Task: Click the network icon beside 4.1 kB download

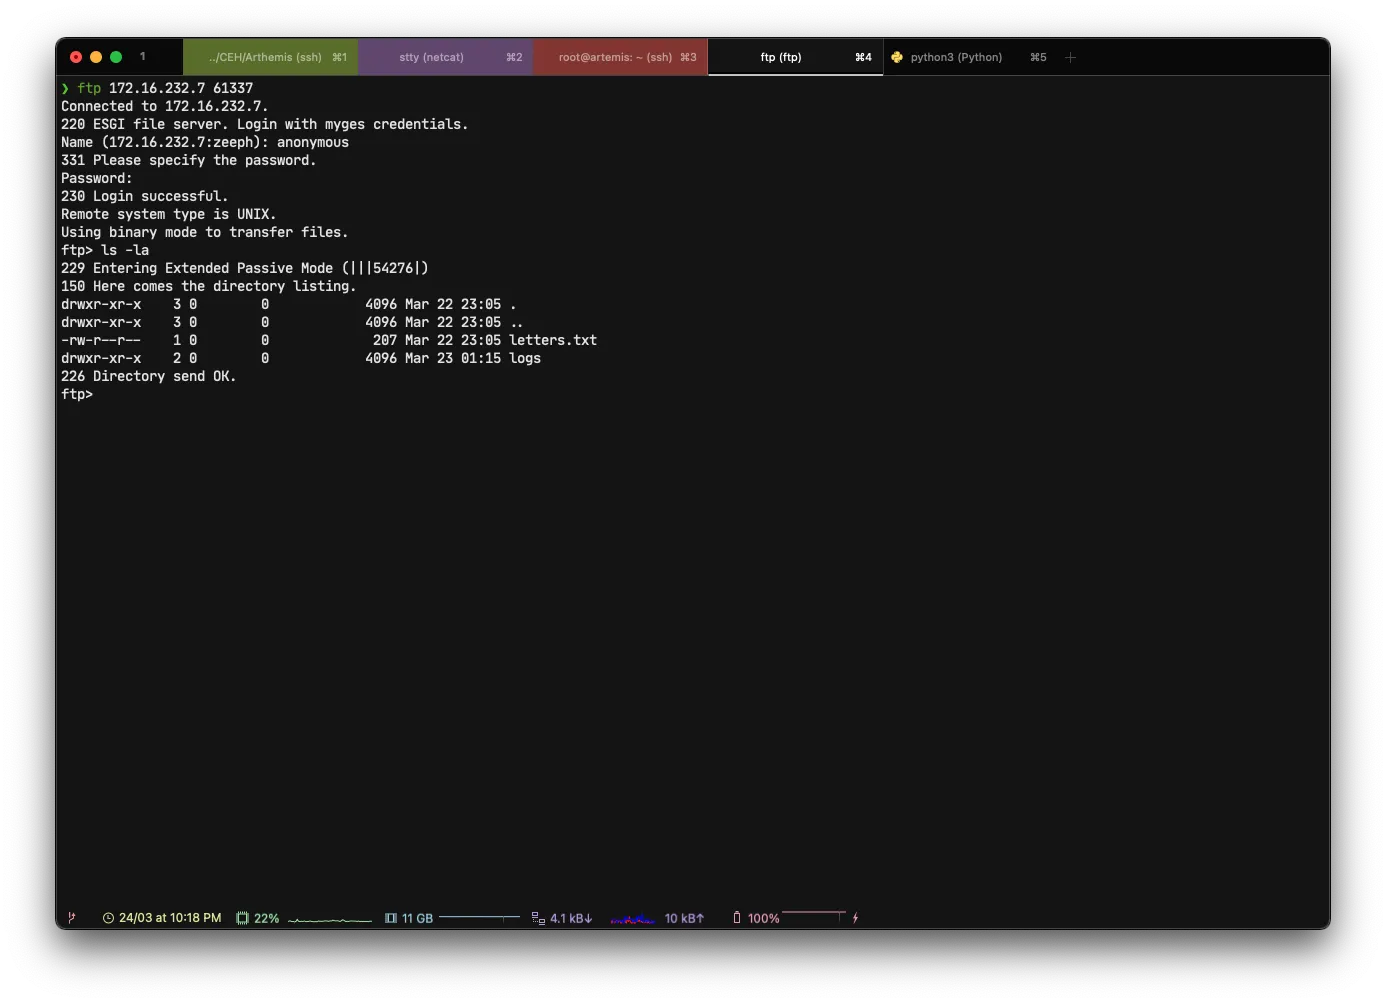Action: [538, 918]
